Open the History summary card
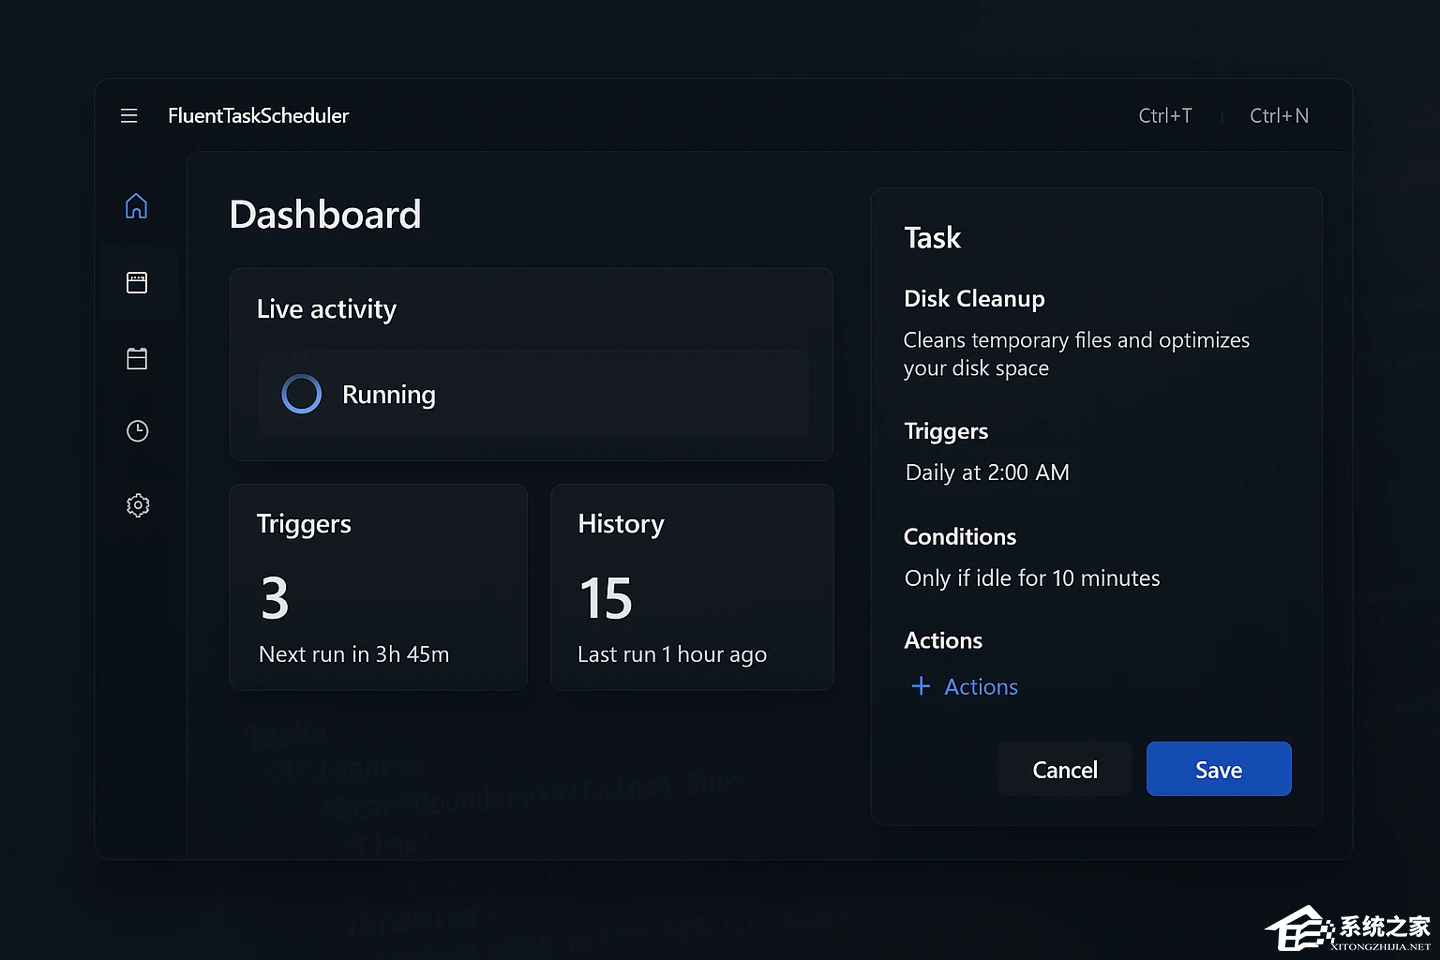This screenshot has height=960, width=1440. (x=692, y=587)
